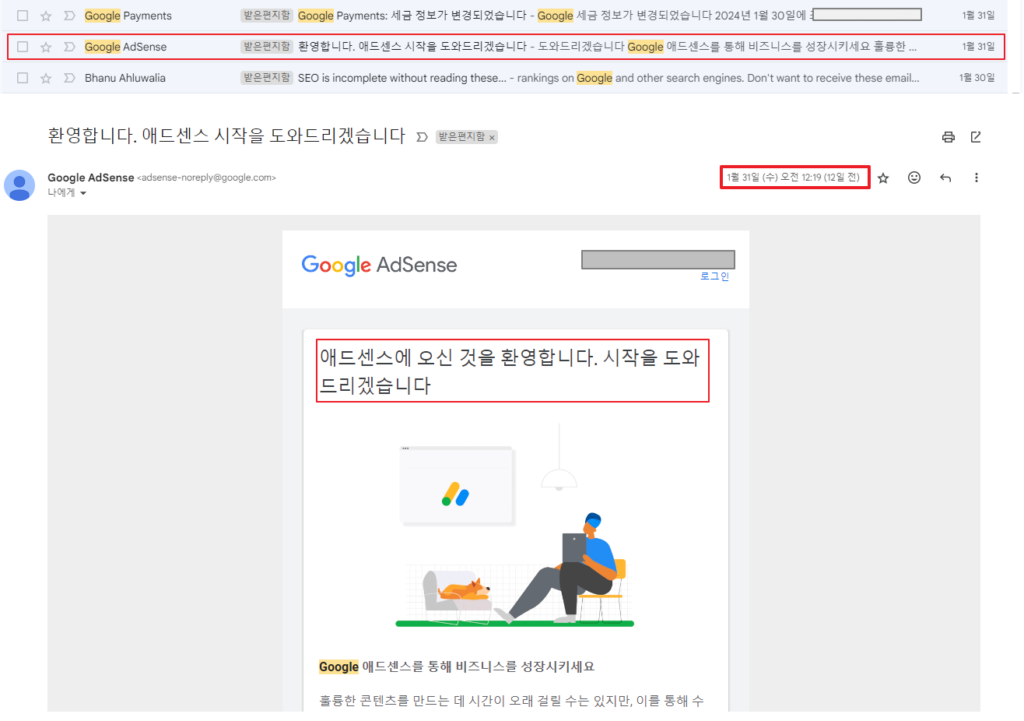Click the message timestamp 1월 31일 (수)

click(794, 178)
